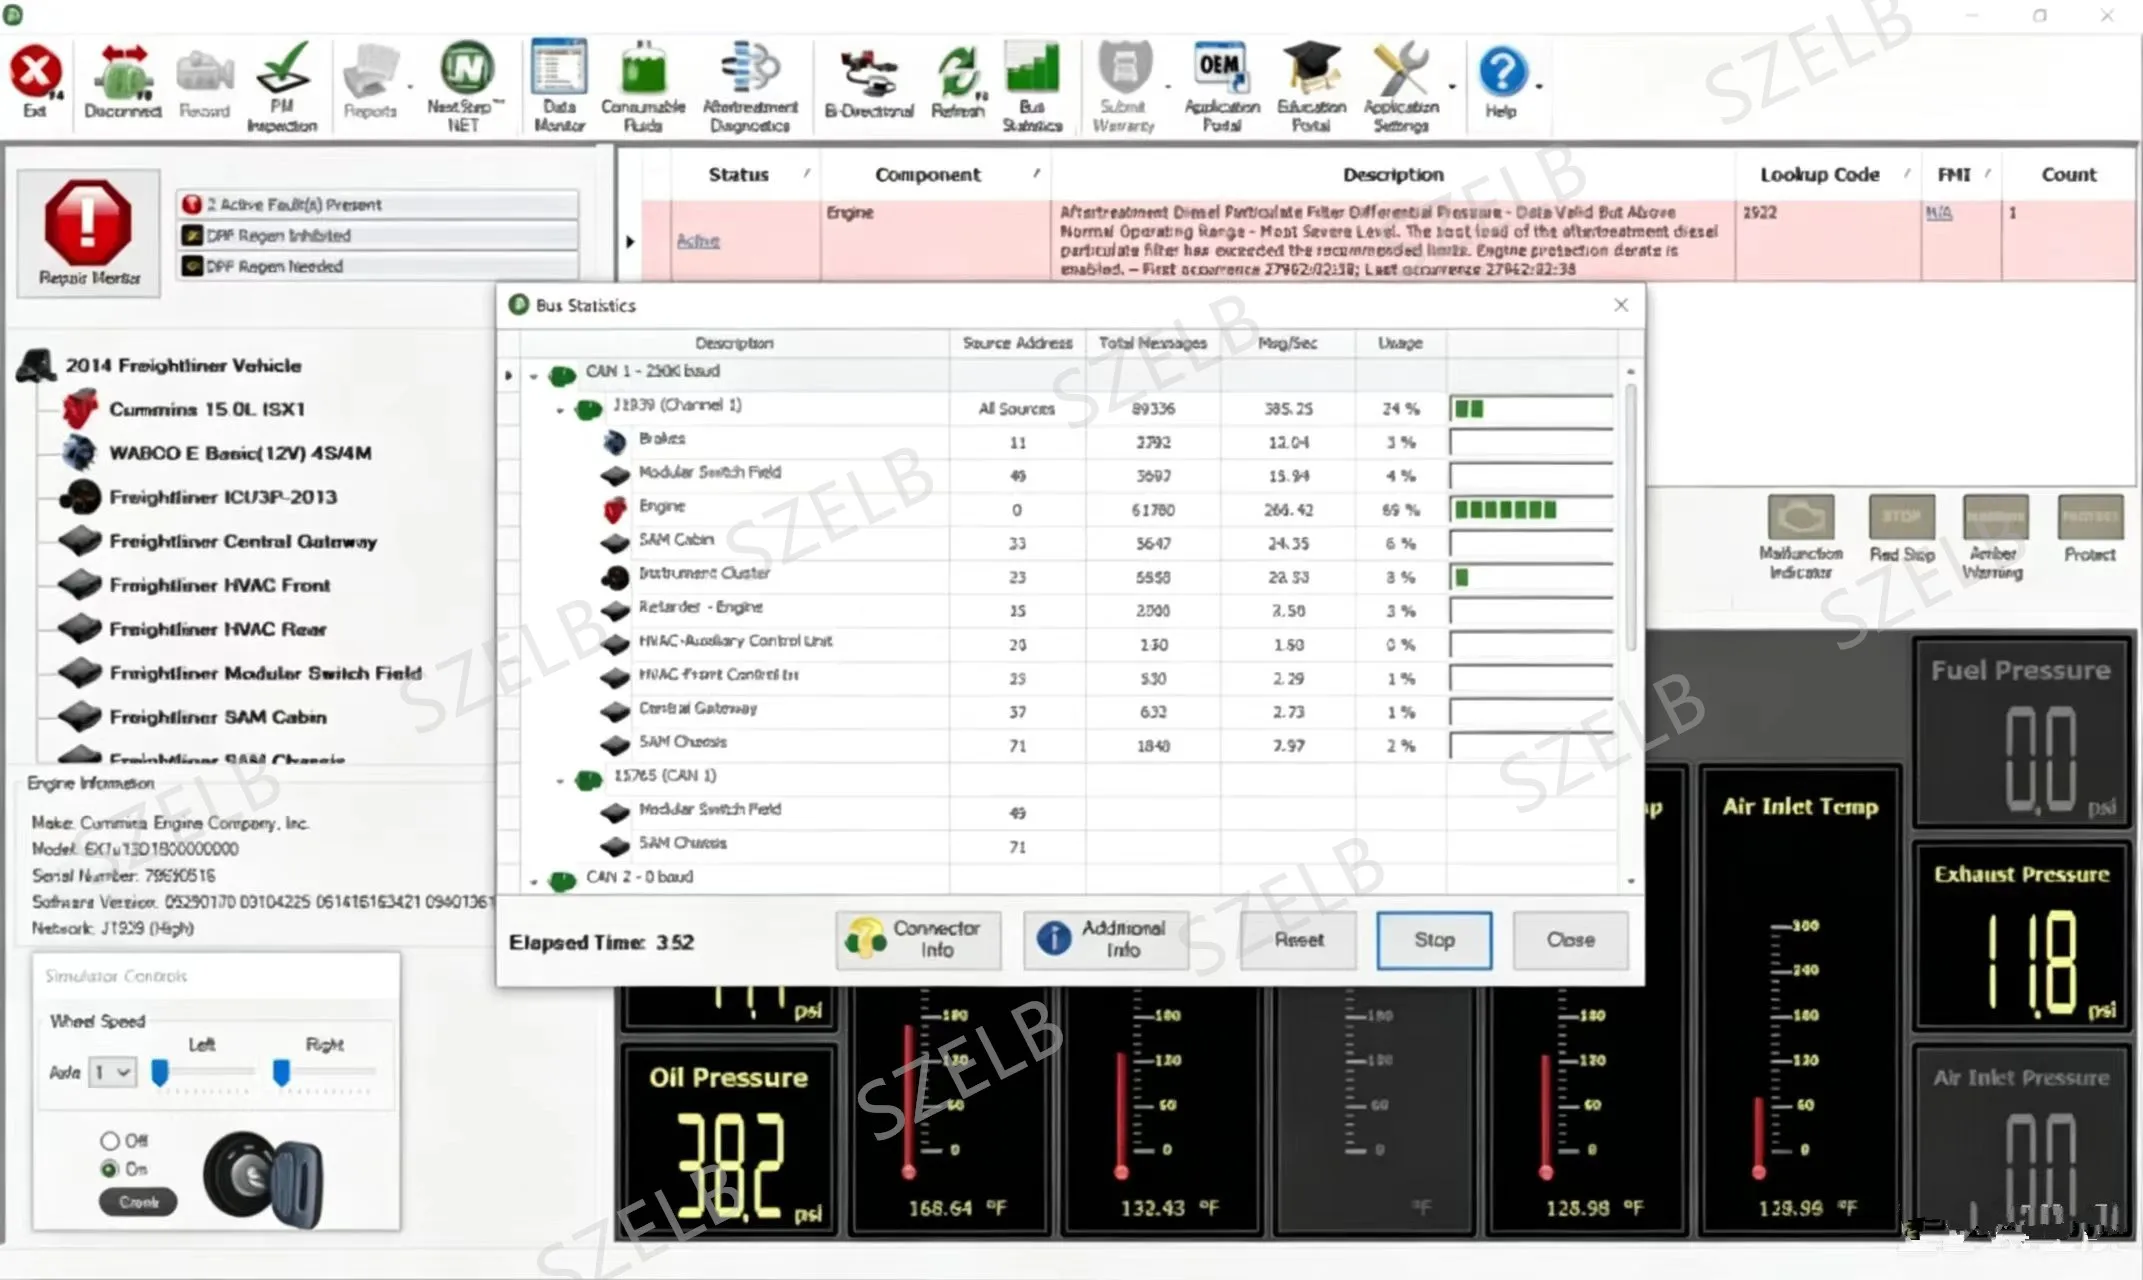Image resolution: width=2143 pixels, height=1280 pixels.
Task: Click the Stop button in Bus Statistics
Action: click(x=1434, y=940)
